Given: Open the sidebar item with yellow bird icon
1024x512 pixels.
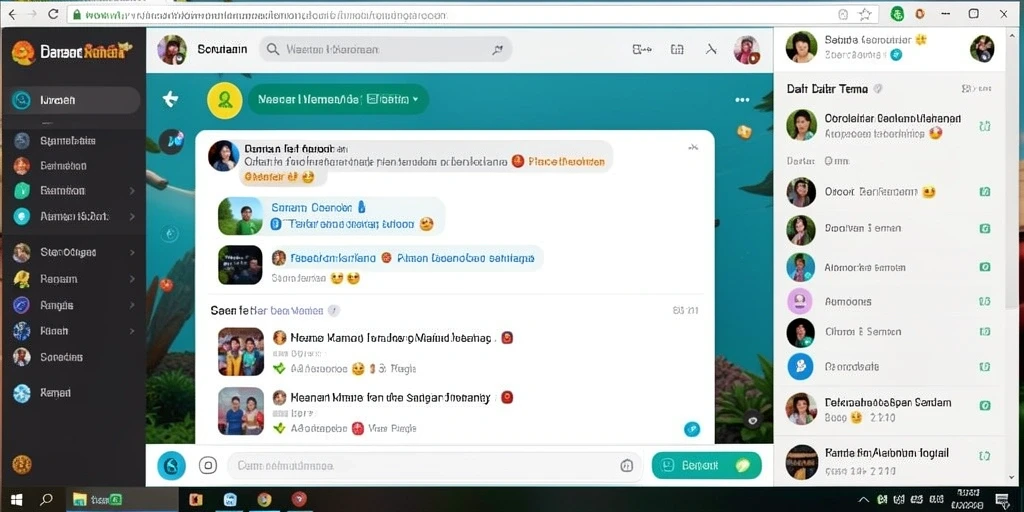Looking at the screenshot, I should coord(73,279).
